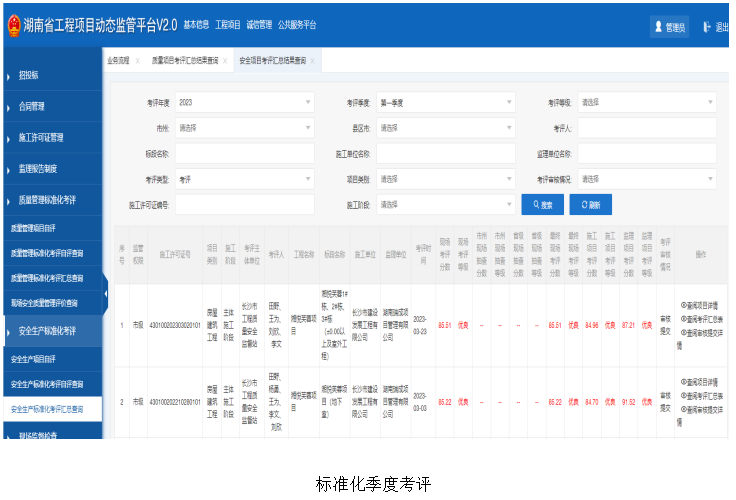Open 安全生产项目自评 in the sidebar
This screenshot has width=736, height=500.
pos(53,359)
